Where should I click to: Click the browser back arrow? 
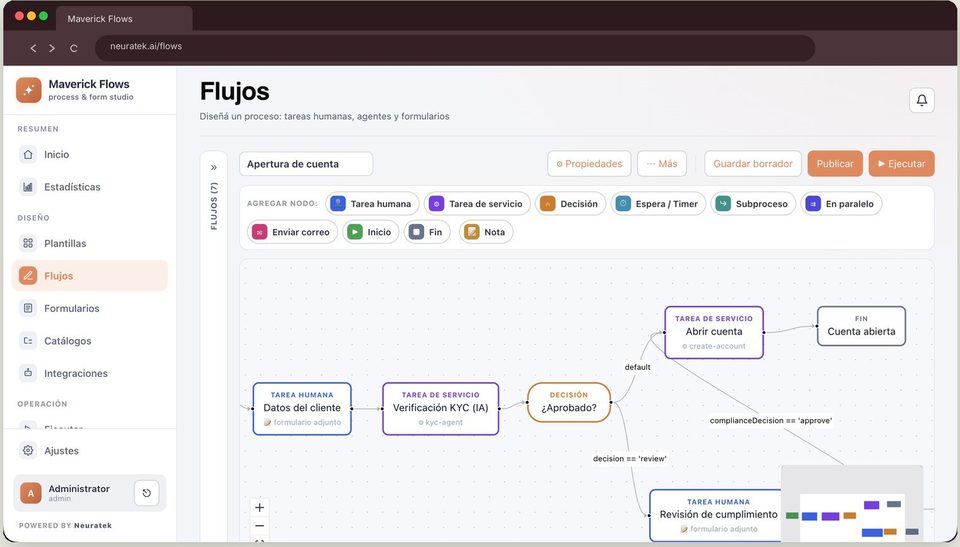tap(33, 48)
